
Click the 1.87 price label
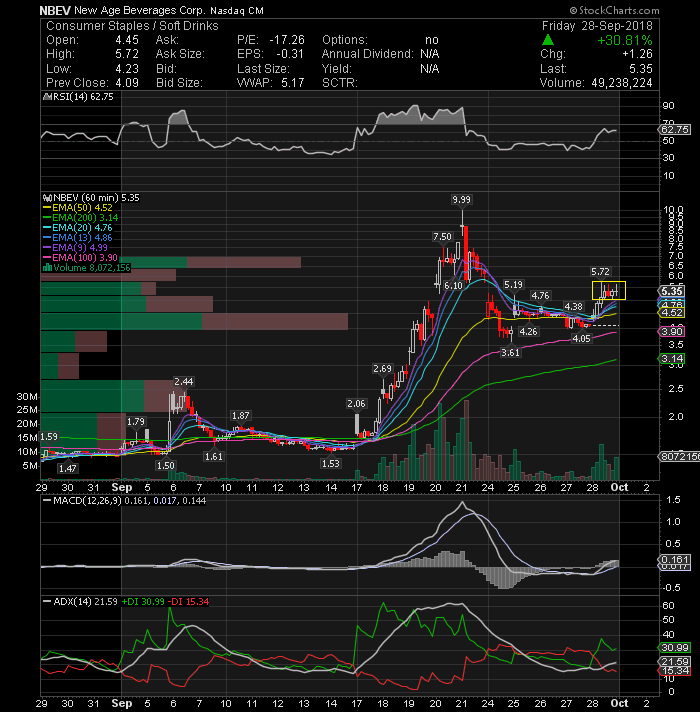tap(241, 415)
